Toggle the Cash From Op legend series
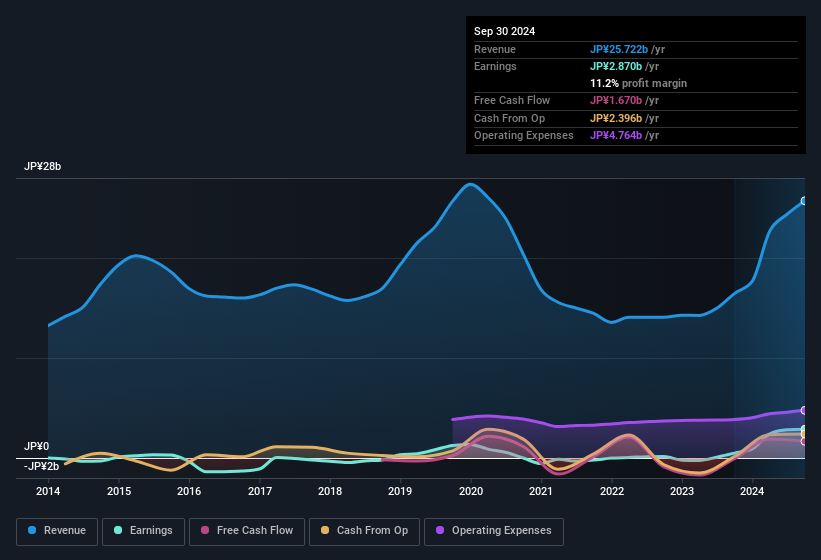The height and width of the screenshot is (560, 821). (364, 531)
